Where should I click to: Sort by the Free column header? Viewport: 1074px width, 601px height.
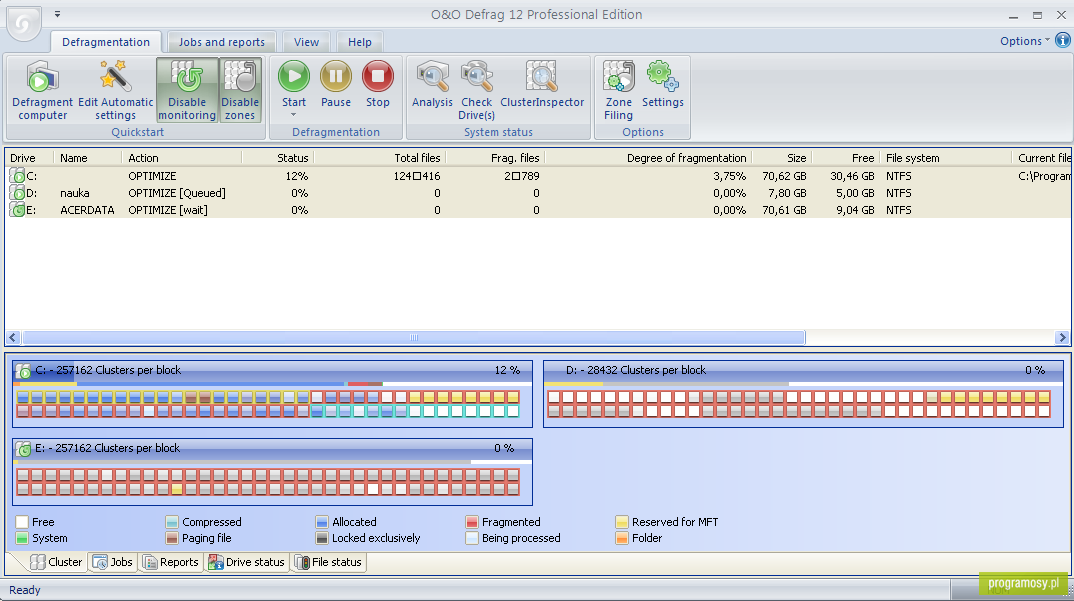[846, 158]
